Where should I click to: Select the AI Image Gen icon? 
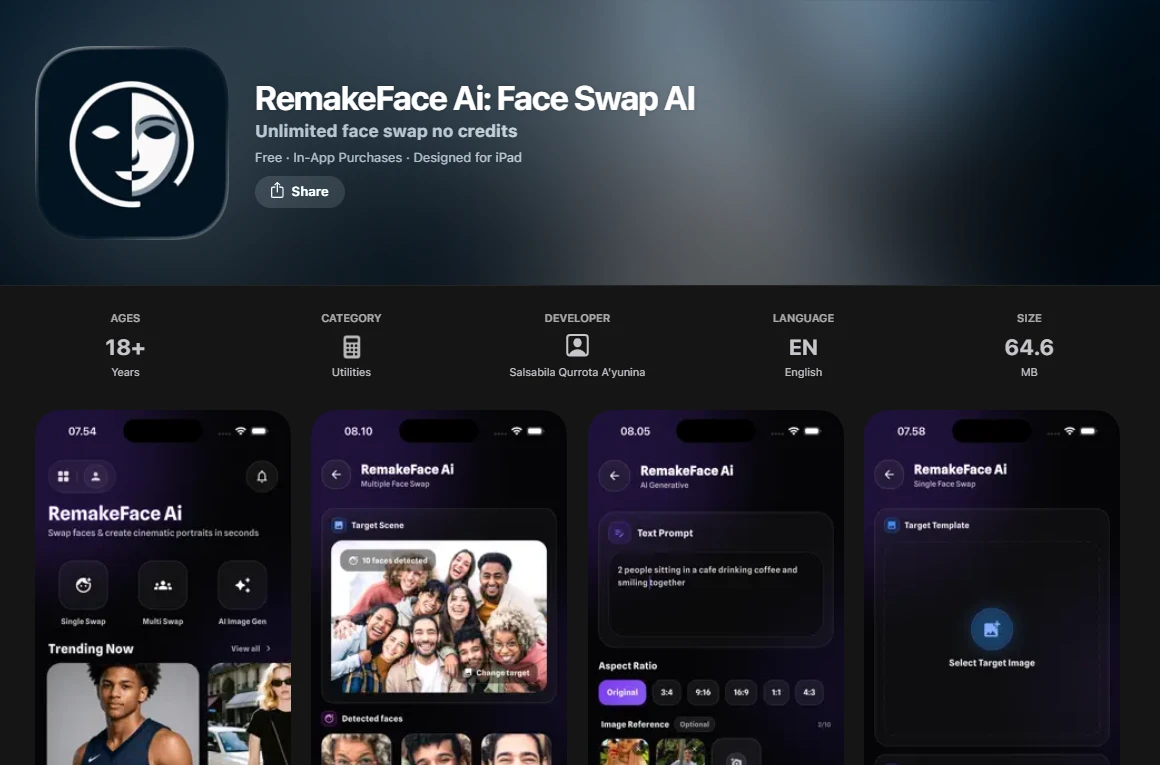tap(242, 585)
